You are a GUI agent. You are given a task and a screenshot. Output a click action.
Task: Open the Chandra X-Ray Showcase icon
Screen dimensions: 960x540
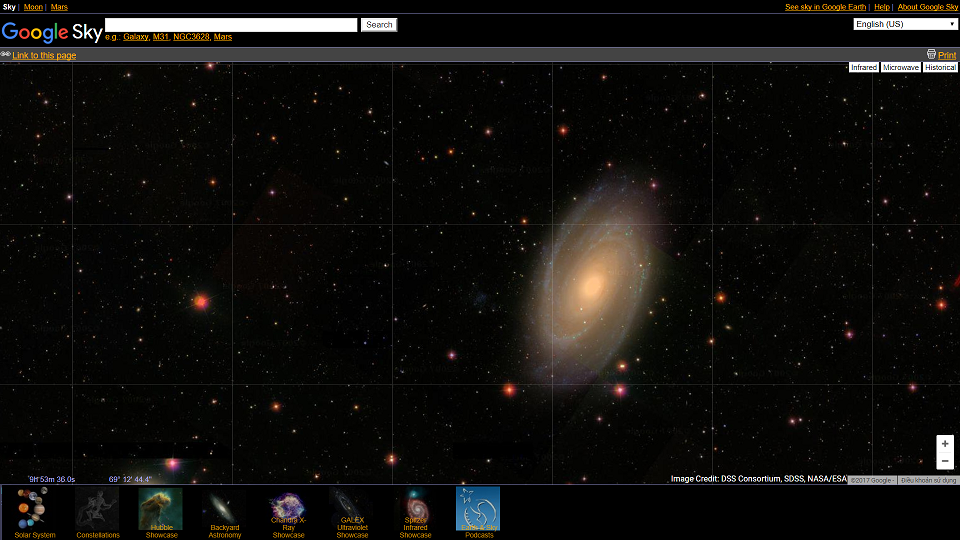[x=288, y=509]
